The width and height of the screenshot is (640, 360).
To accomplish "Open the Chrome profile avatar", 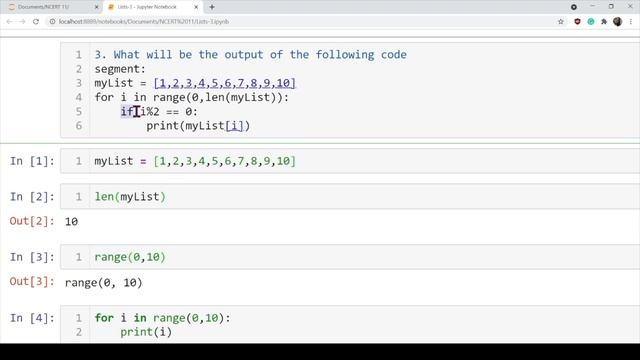I will click(618, 22).
